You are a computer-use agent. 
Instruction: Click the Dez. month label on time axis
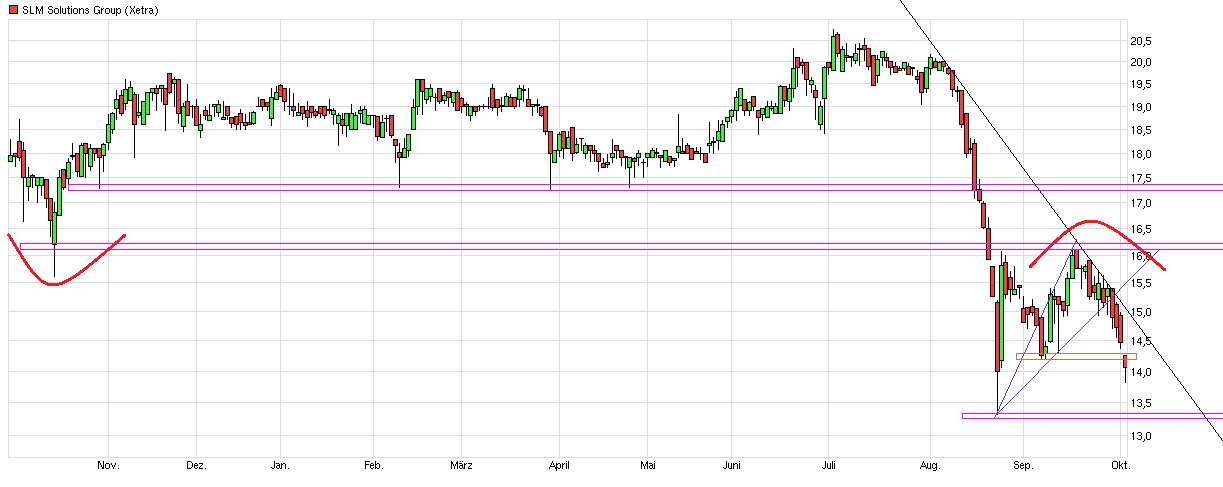pos(197,466)
